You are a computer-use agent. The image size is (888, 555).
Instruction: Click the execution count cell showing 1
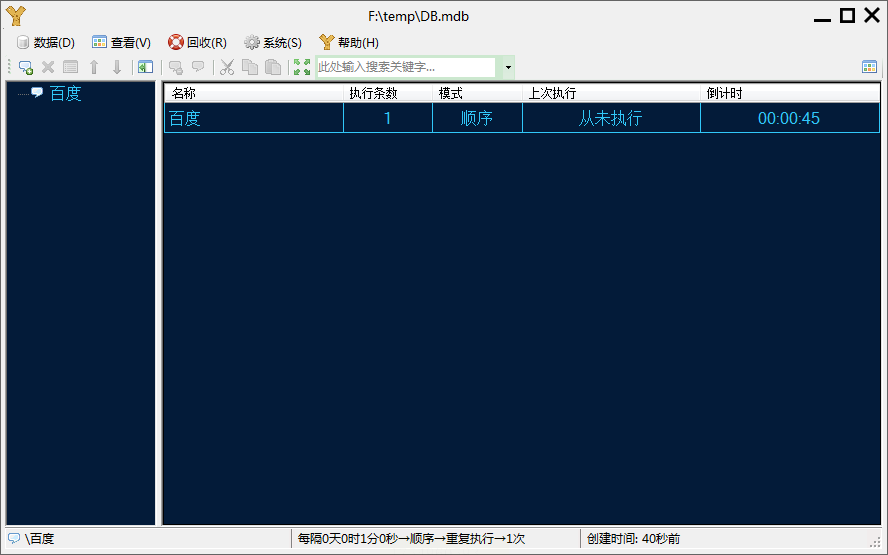(388, 118)
